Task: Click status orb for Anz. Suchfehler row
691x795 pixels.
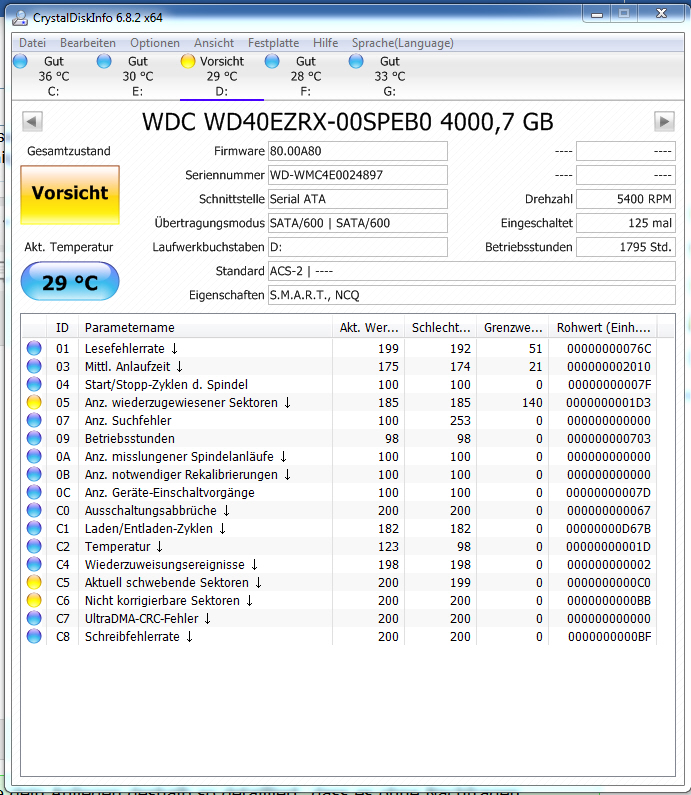Action: click(34, 420)
